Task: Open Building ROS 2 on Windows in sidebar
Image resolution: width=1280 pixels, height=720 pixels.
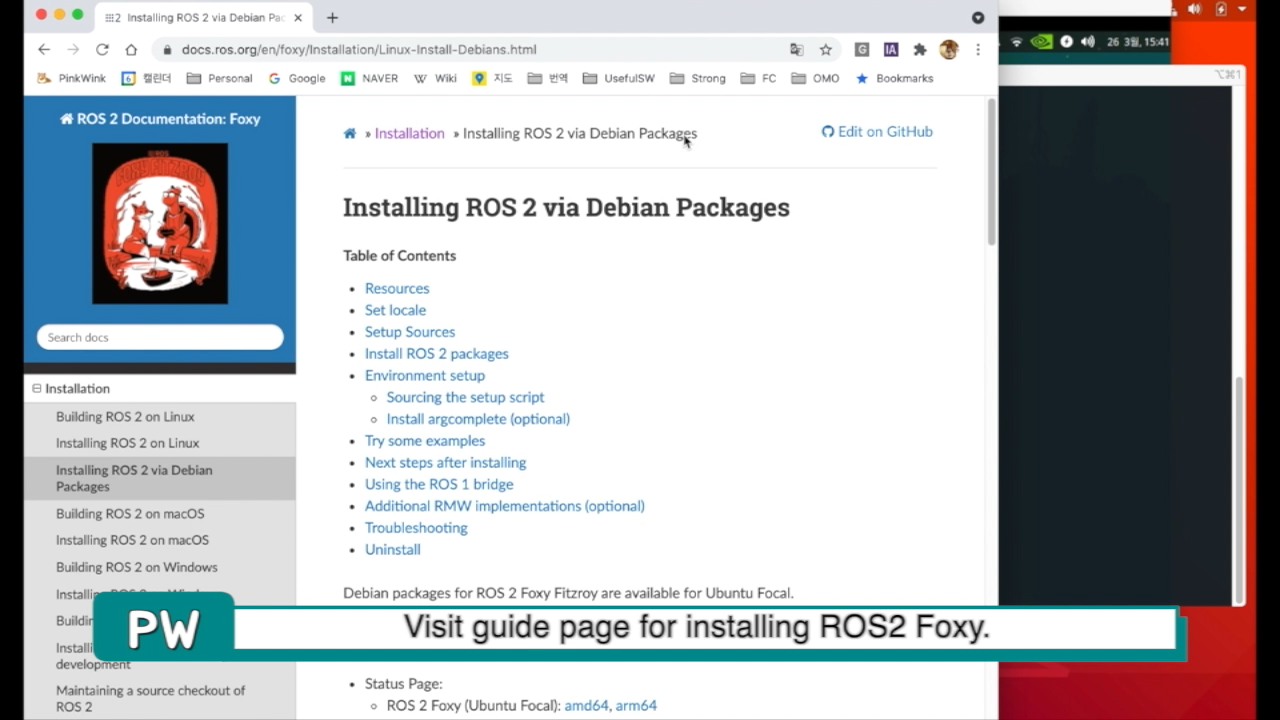Action: (136, 567)
